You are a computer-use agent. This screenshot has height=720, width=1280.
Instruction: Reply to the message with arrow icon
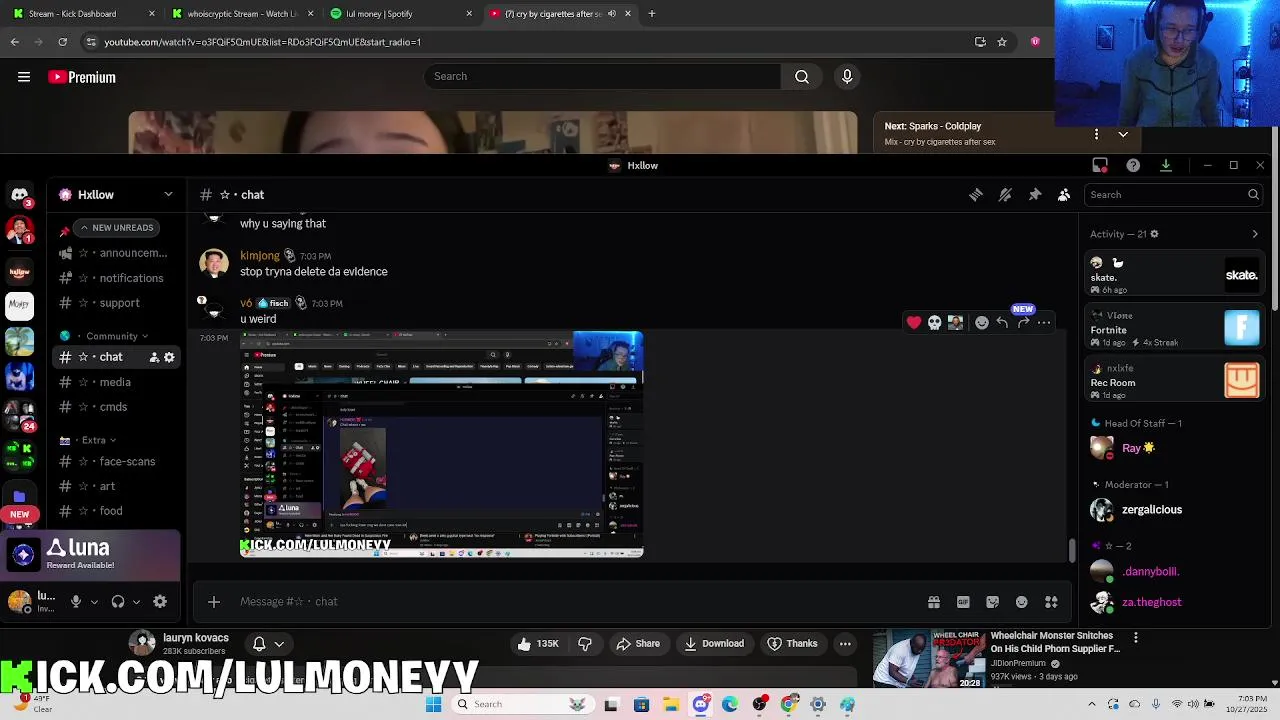(1002, 323)
